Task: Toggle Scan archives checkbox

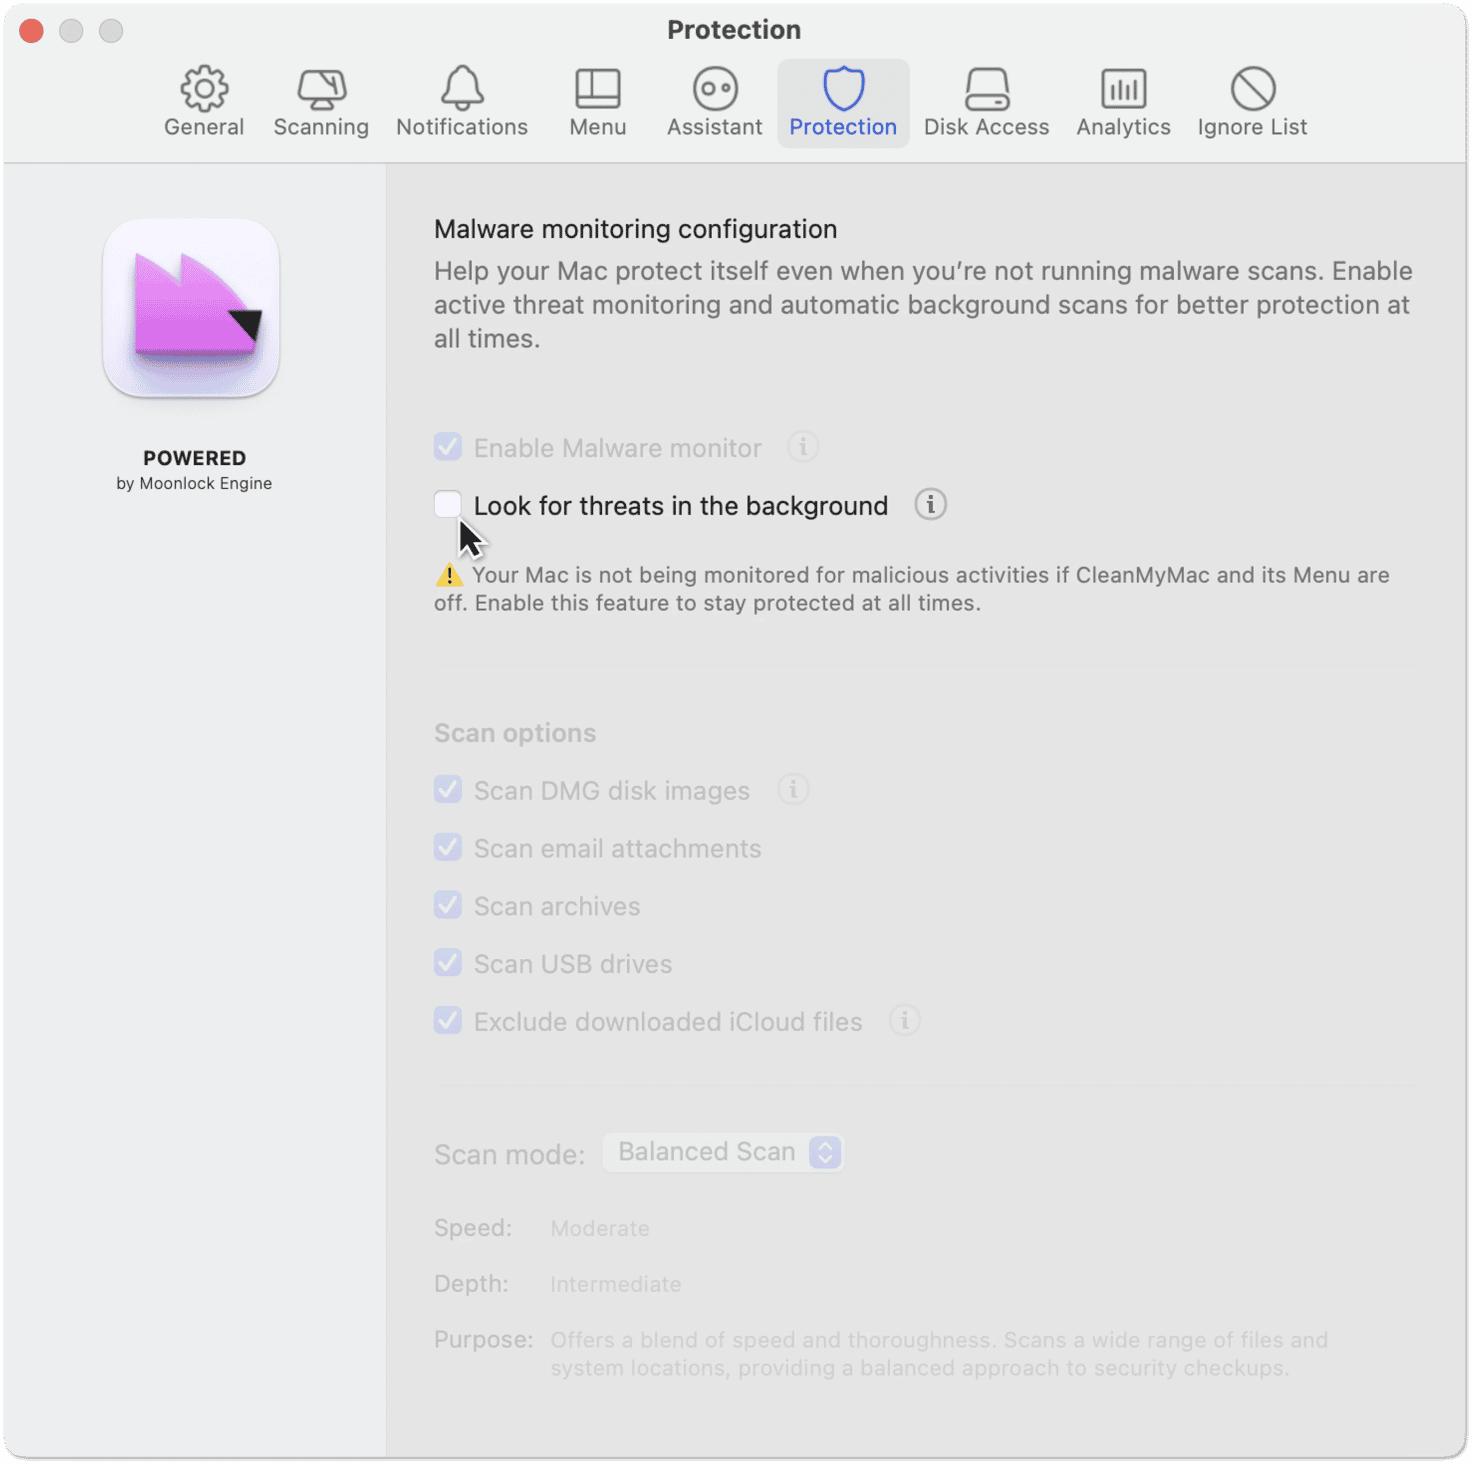Action: coord(448,906)
